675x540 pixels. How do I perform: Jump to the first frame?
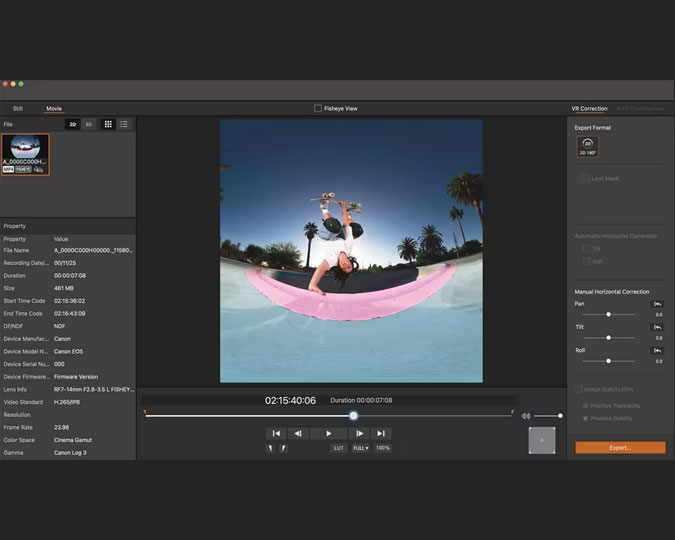tap(276, 433)
